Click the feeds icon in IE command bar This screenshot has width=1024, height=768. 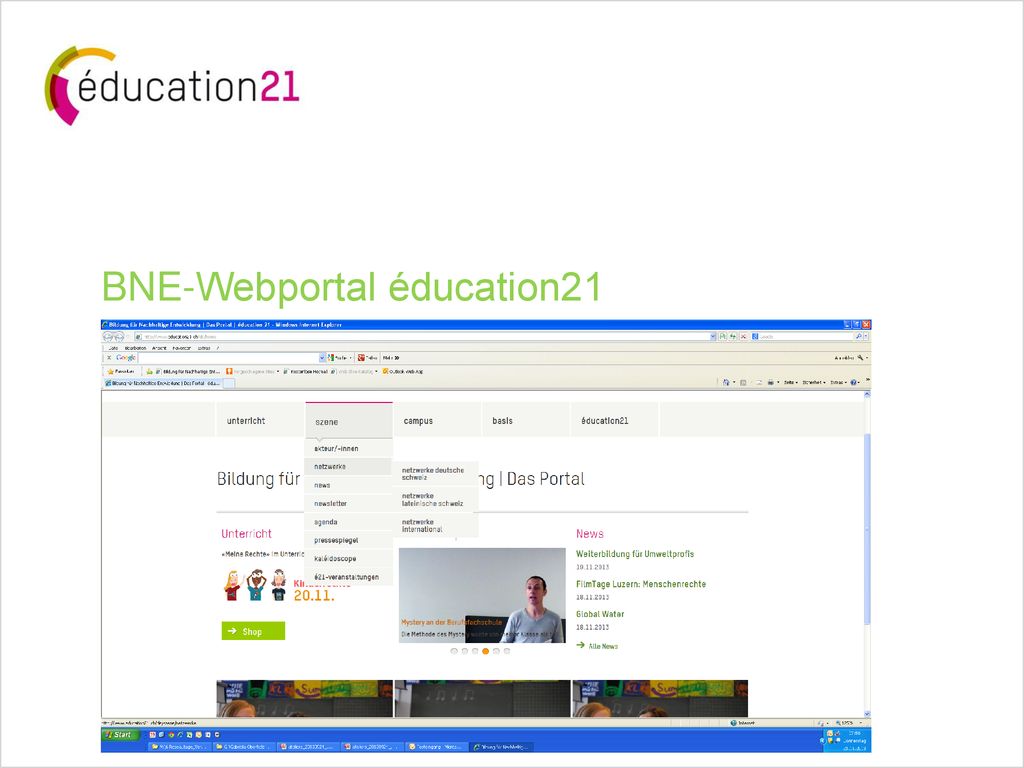point(743,383)
